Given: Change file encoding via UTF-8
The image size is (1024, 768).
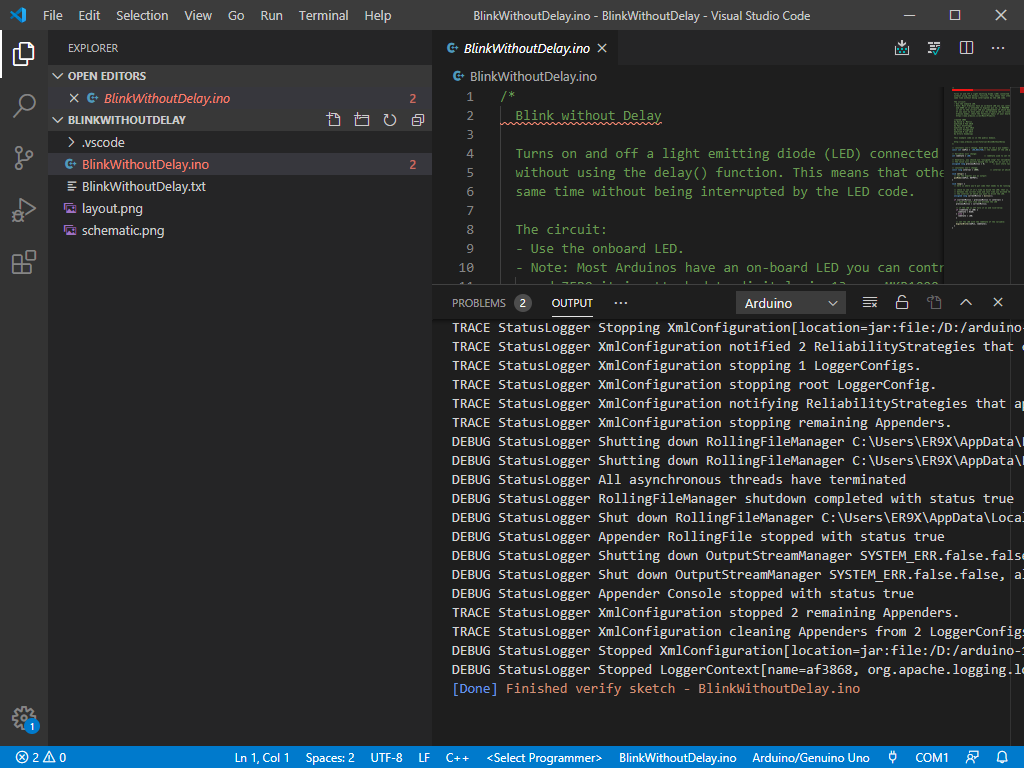Looking at the screenshot, I should (386, 758).
